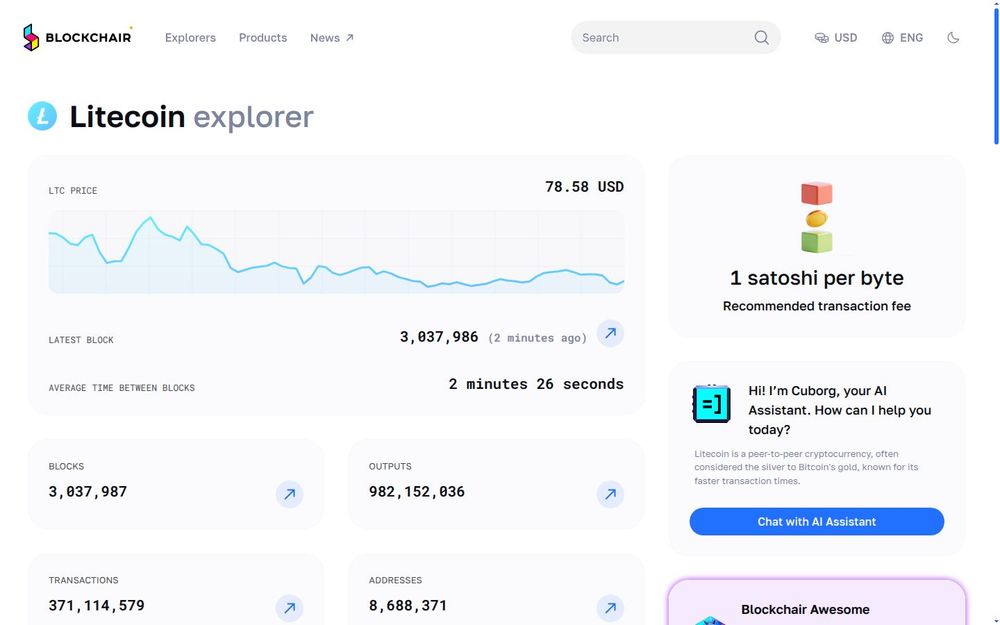This screenshot has width=1000, height=625.
Task: Click latest block number 3,037,986
Action: [x=439, y=337]
